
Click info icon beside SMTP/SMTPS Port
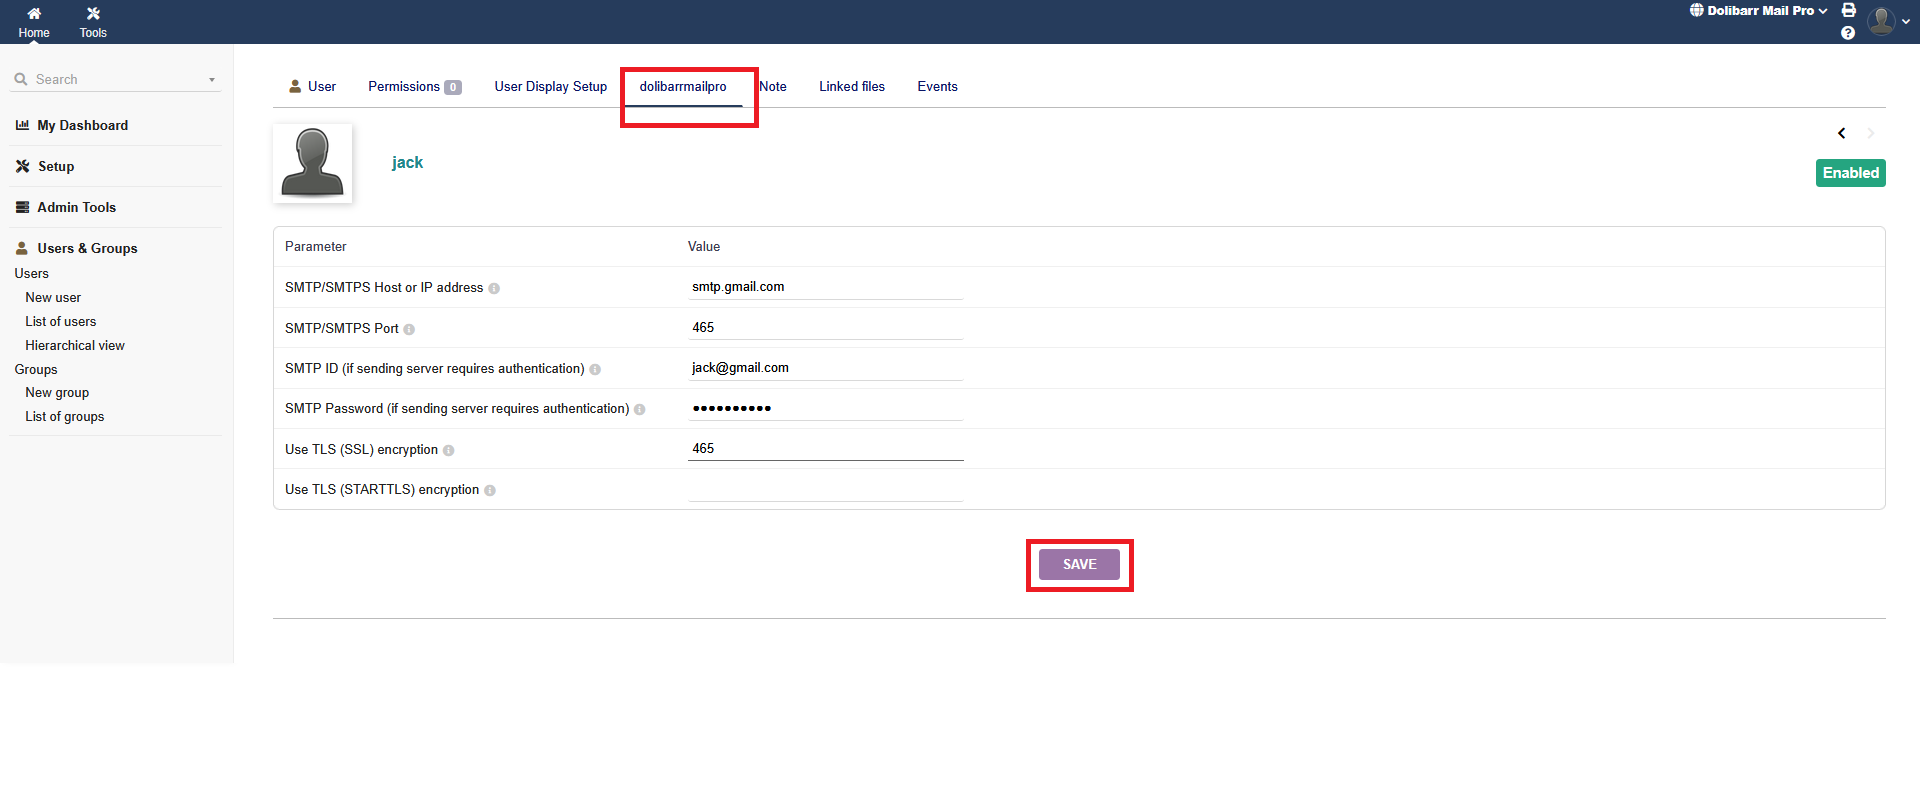(x=409, y=329)
